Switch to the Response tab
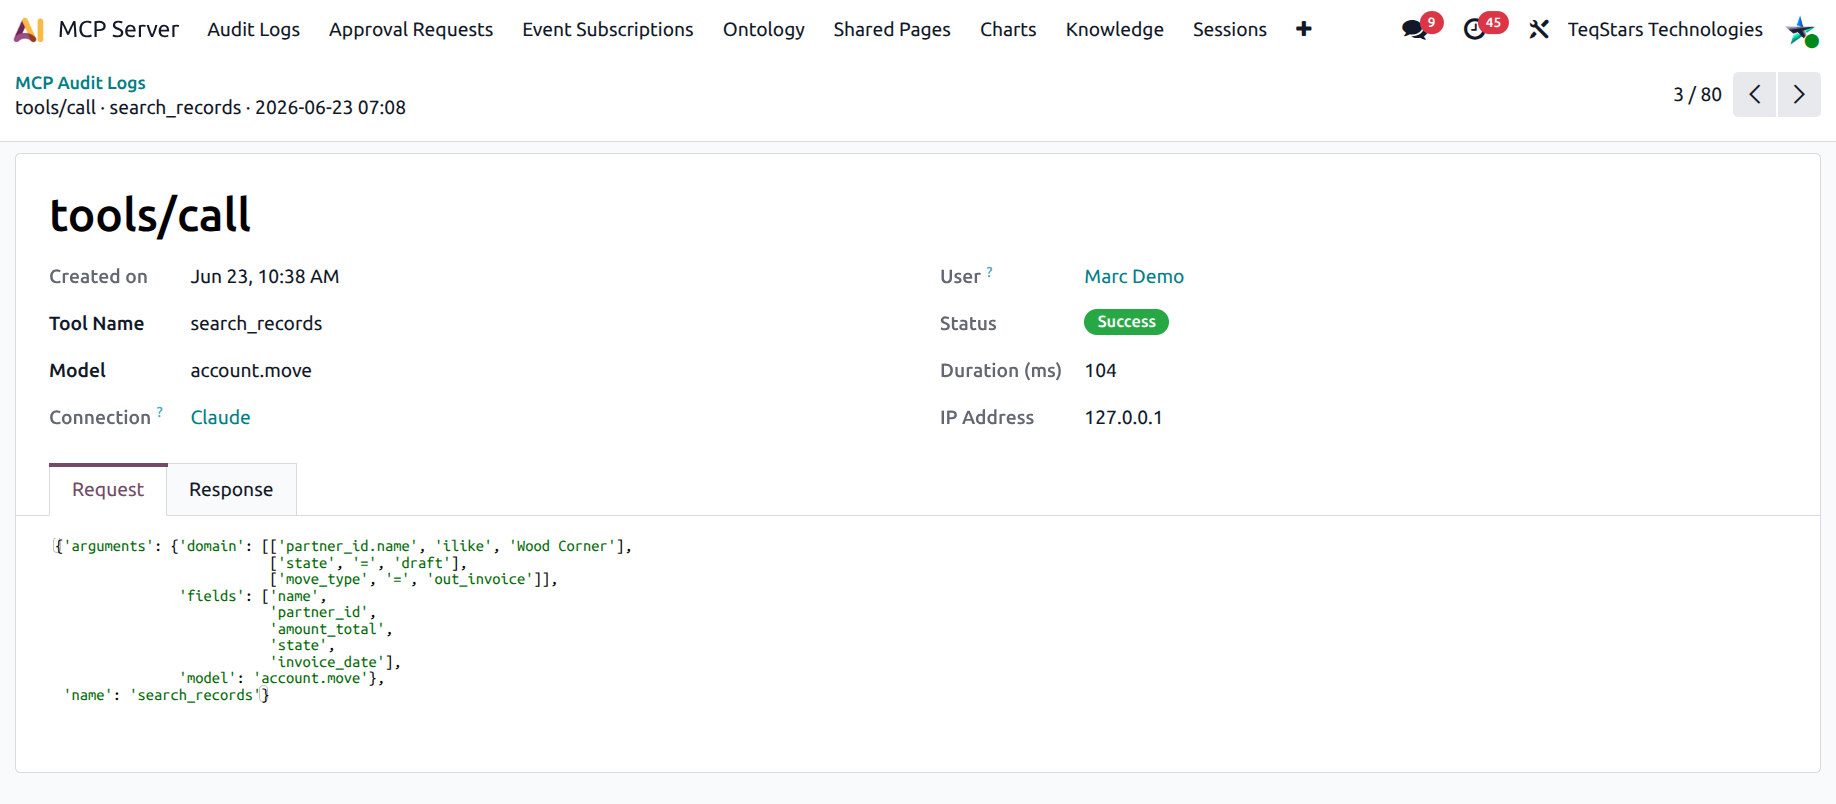 tap(231, 489)
